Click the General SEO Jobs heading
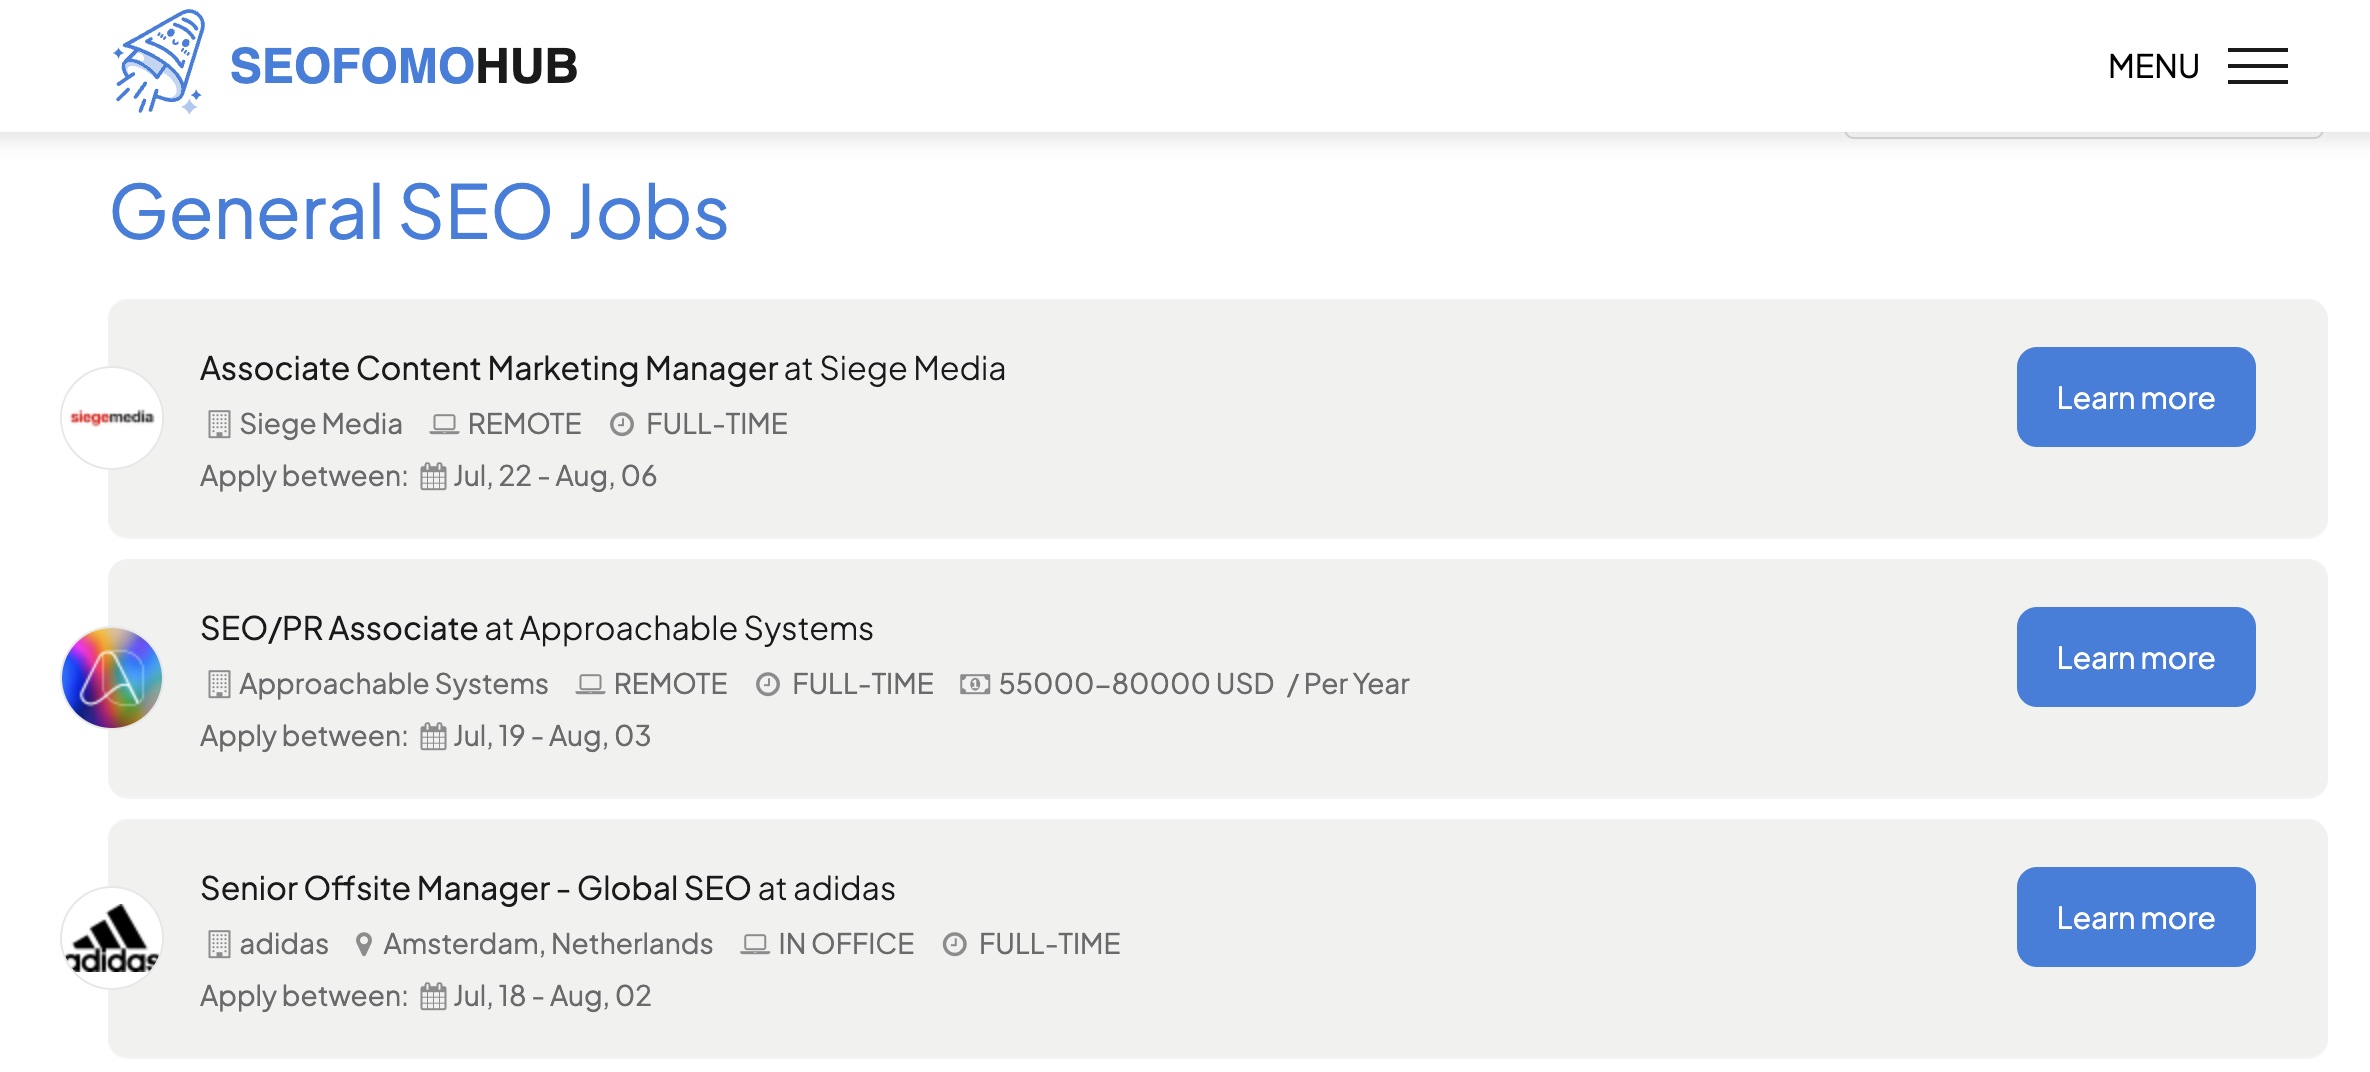The height and width of the screenshot is (1072, 2370). (x=419, y=212)
